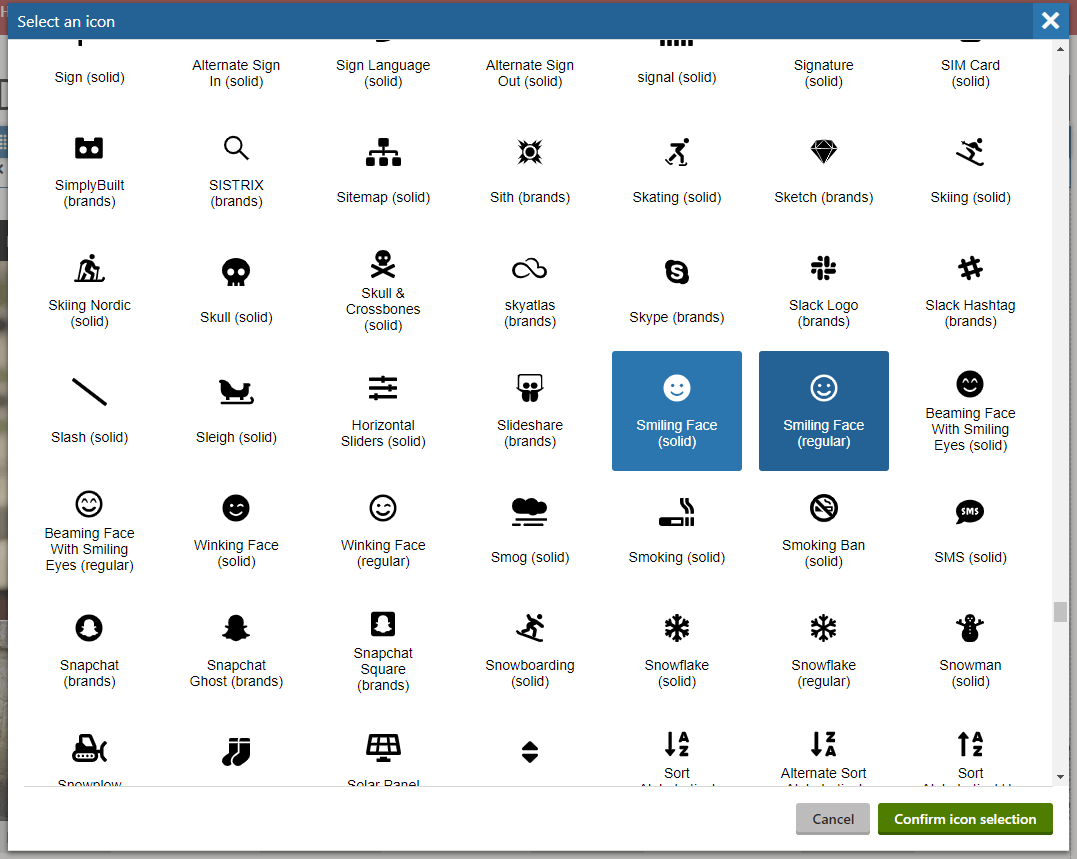Close the Select an icon dialog
This screenshot has height=859, width=1077.
(1050, 21)
